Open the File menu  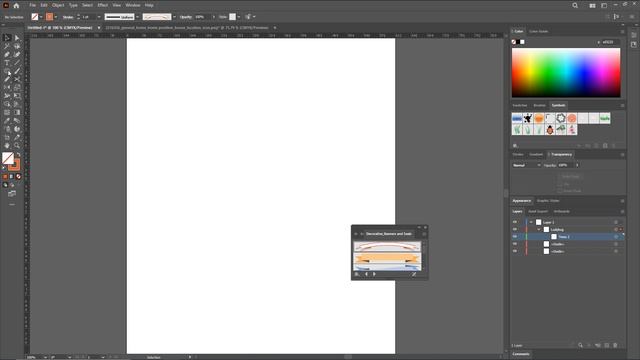pos(32,5)
